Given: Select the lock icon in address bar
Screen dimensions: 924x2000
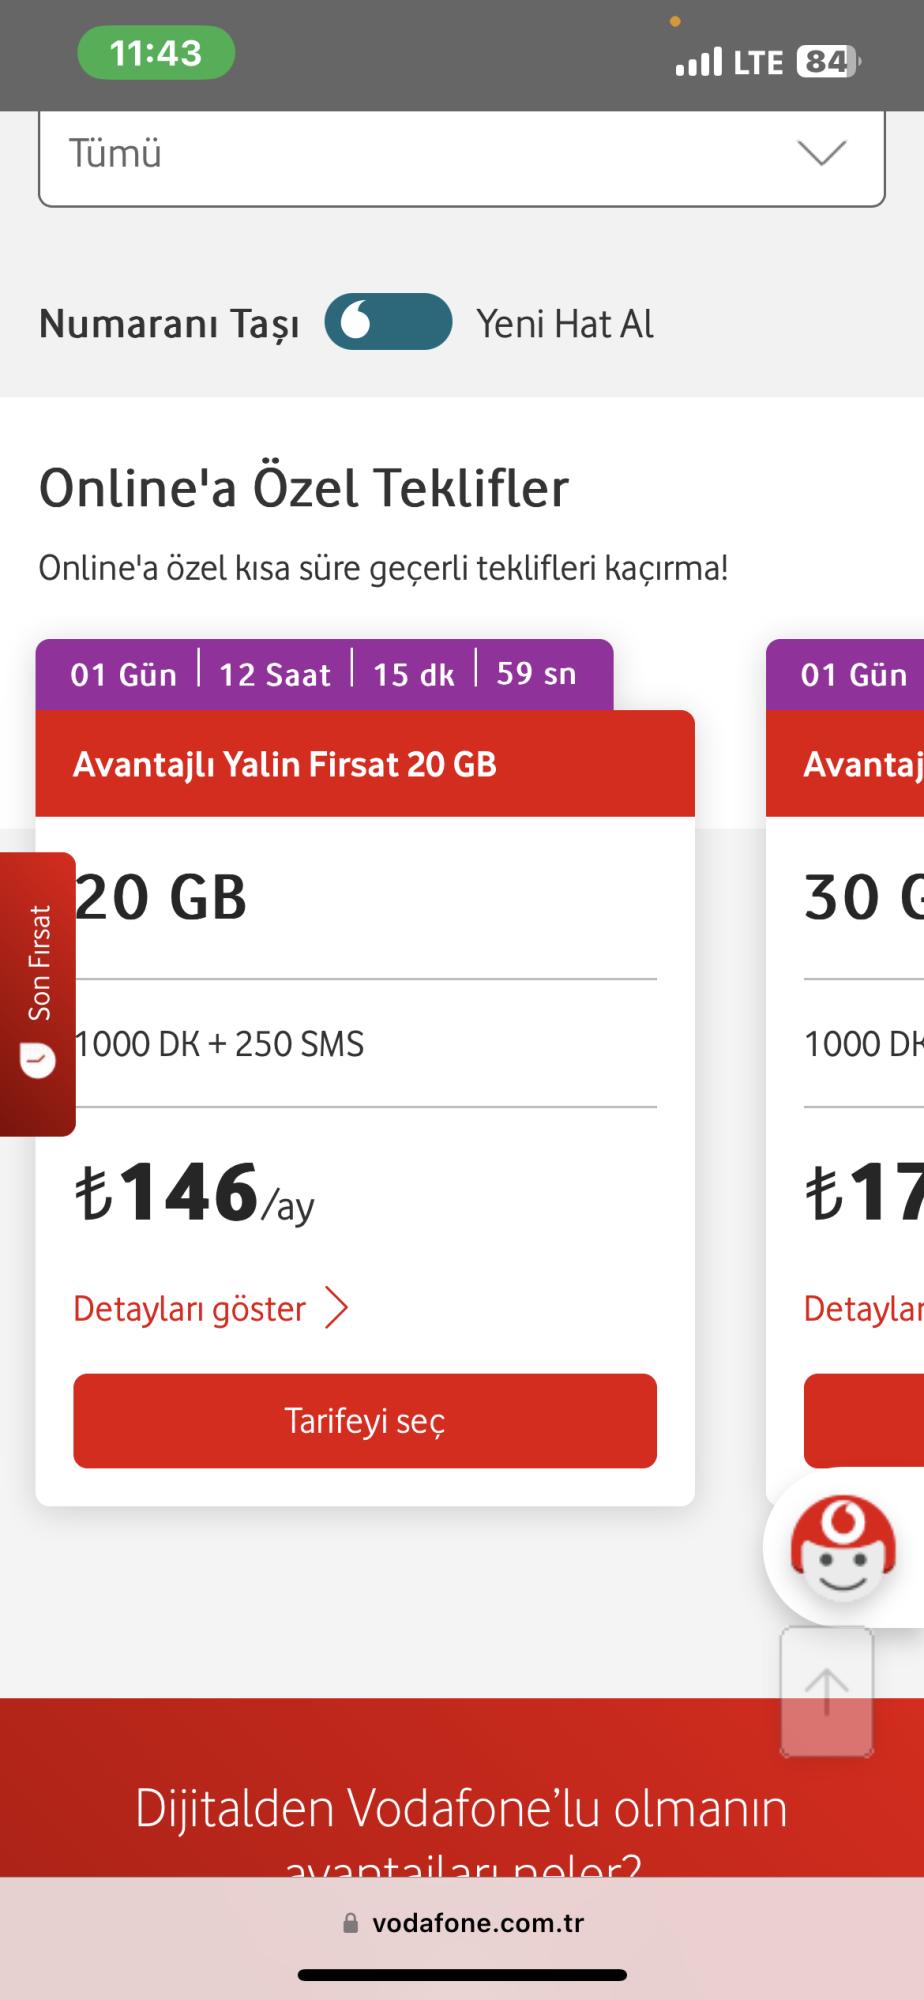Looking at the screenshot, I should click(x=351, y=1924).
